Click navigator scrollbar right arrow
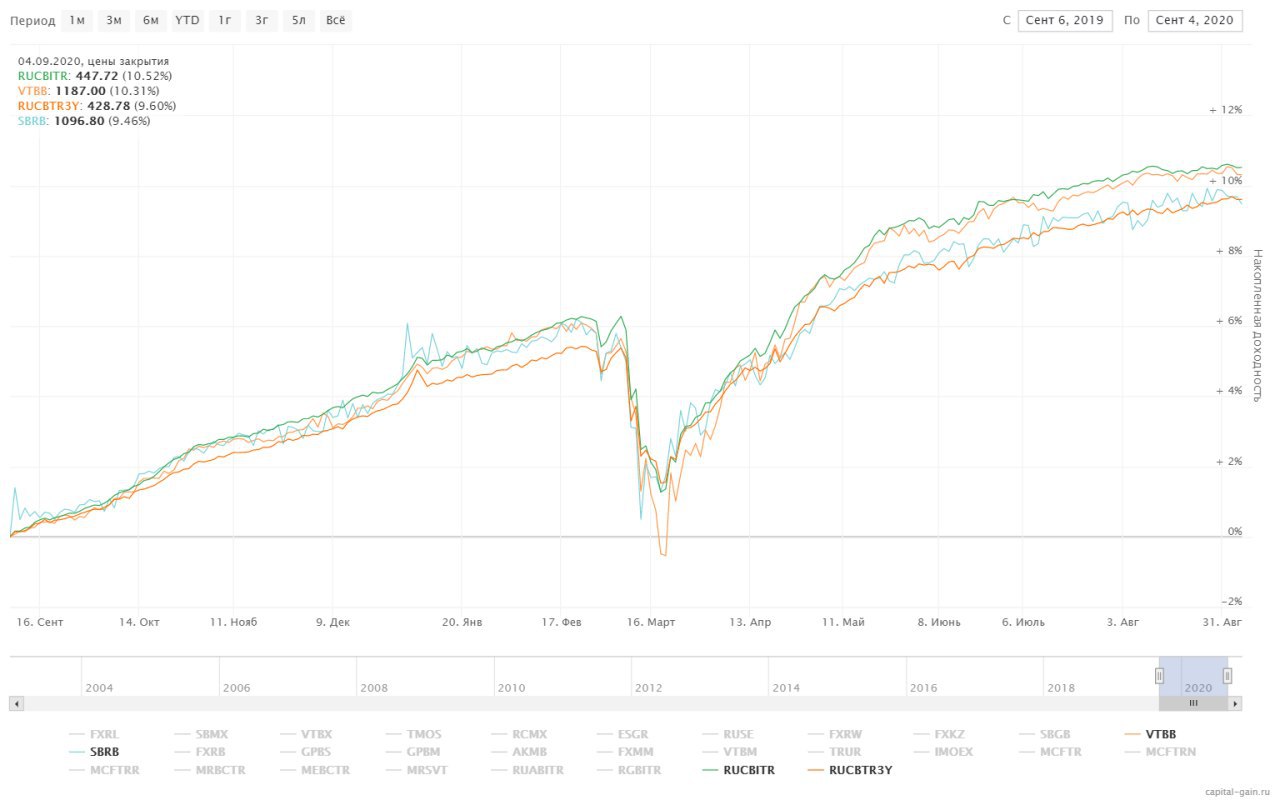Image resolution: width=1280 pixels, height=800 pixels. click(1235, 704)
